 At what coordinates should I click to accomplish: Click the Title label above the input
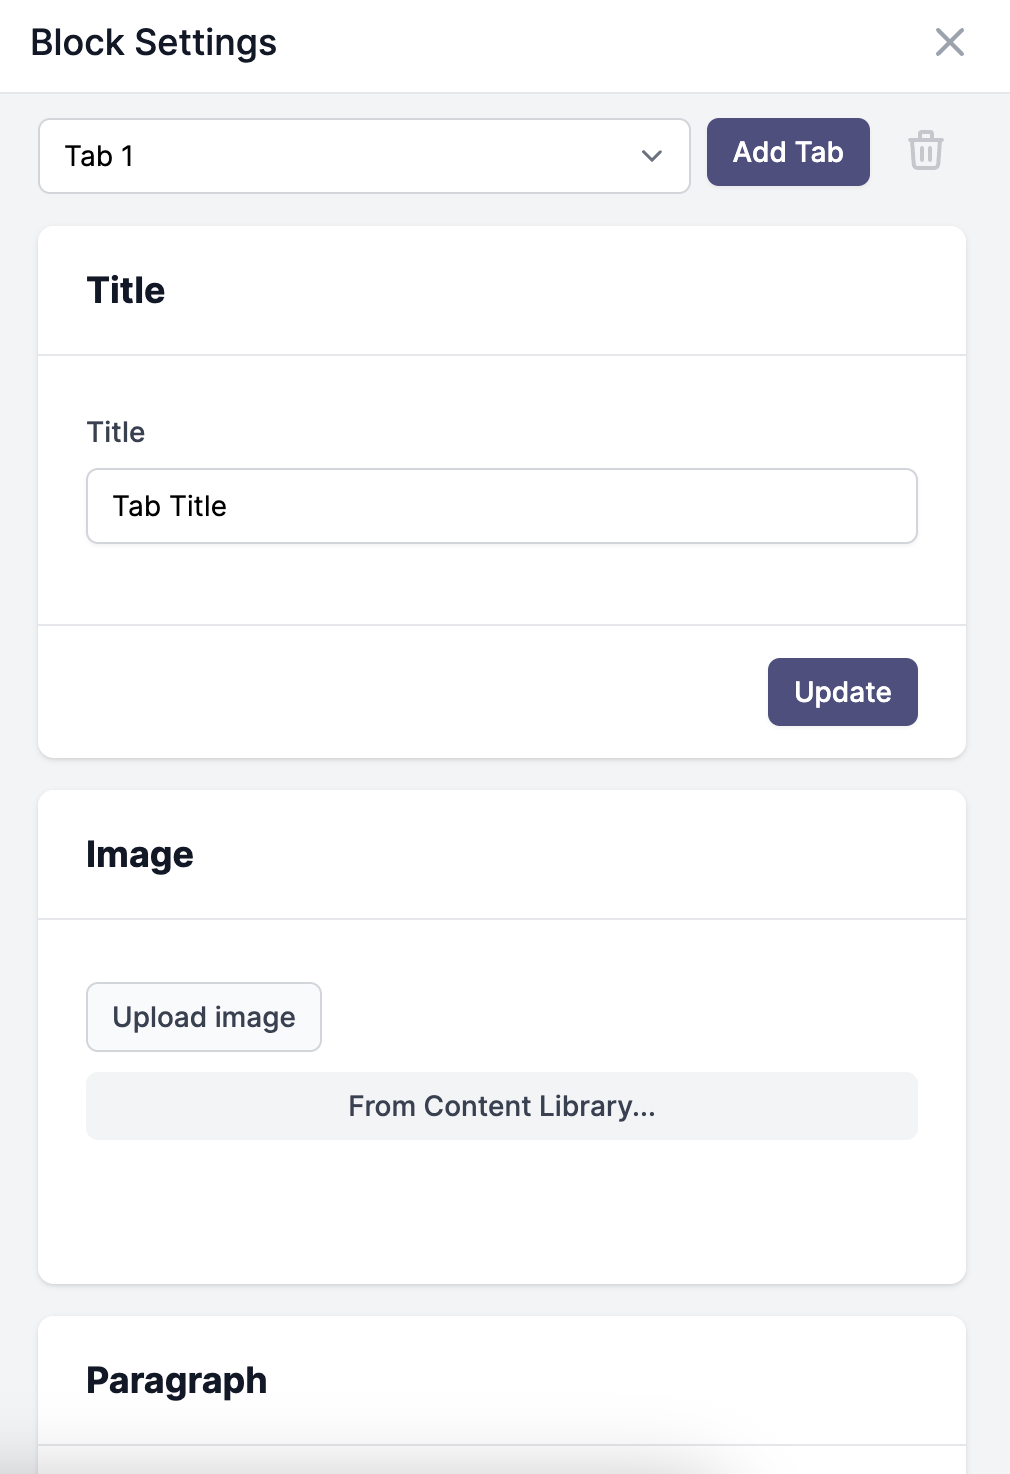point(116,432)
